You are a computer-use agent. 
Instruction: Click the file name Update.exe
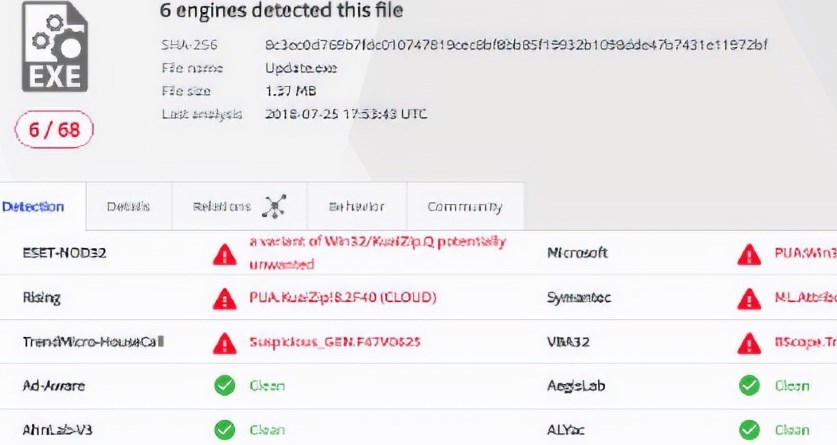(301, 68)
